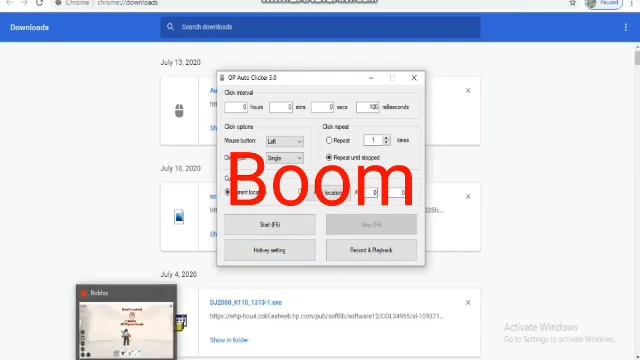Click the Chrome back arrow
The image size is (640, 360).
9,3
